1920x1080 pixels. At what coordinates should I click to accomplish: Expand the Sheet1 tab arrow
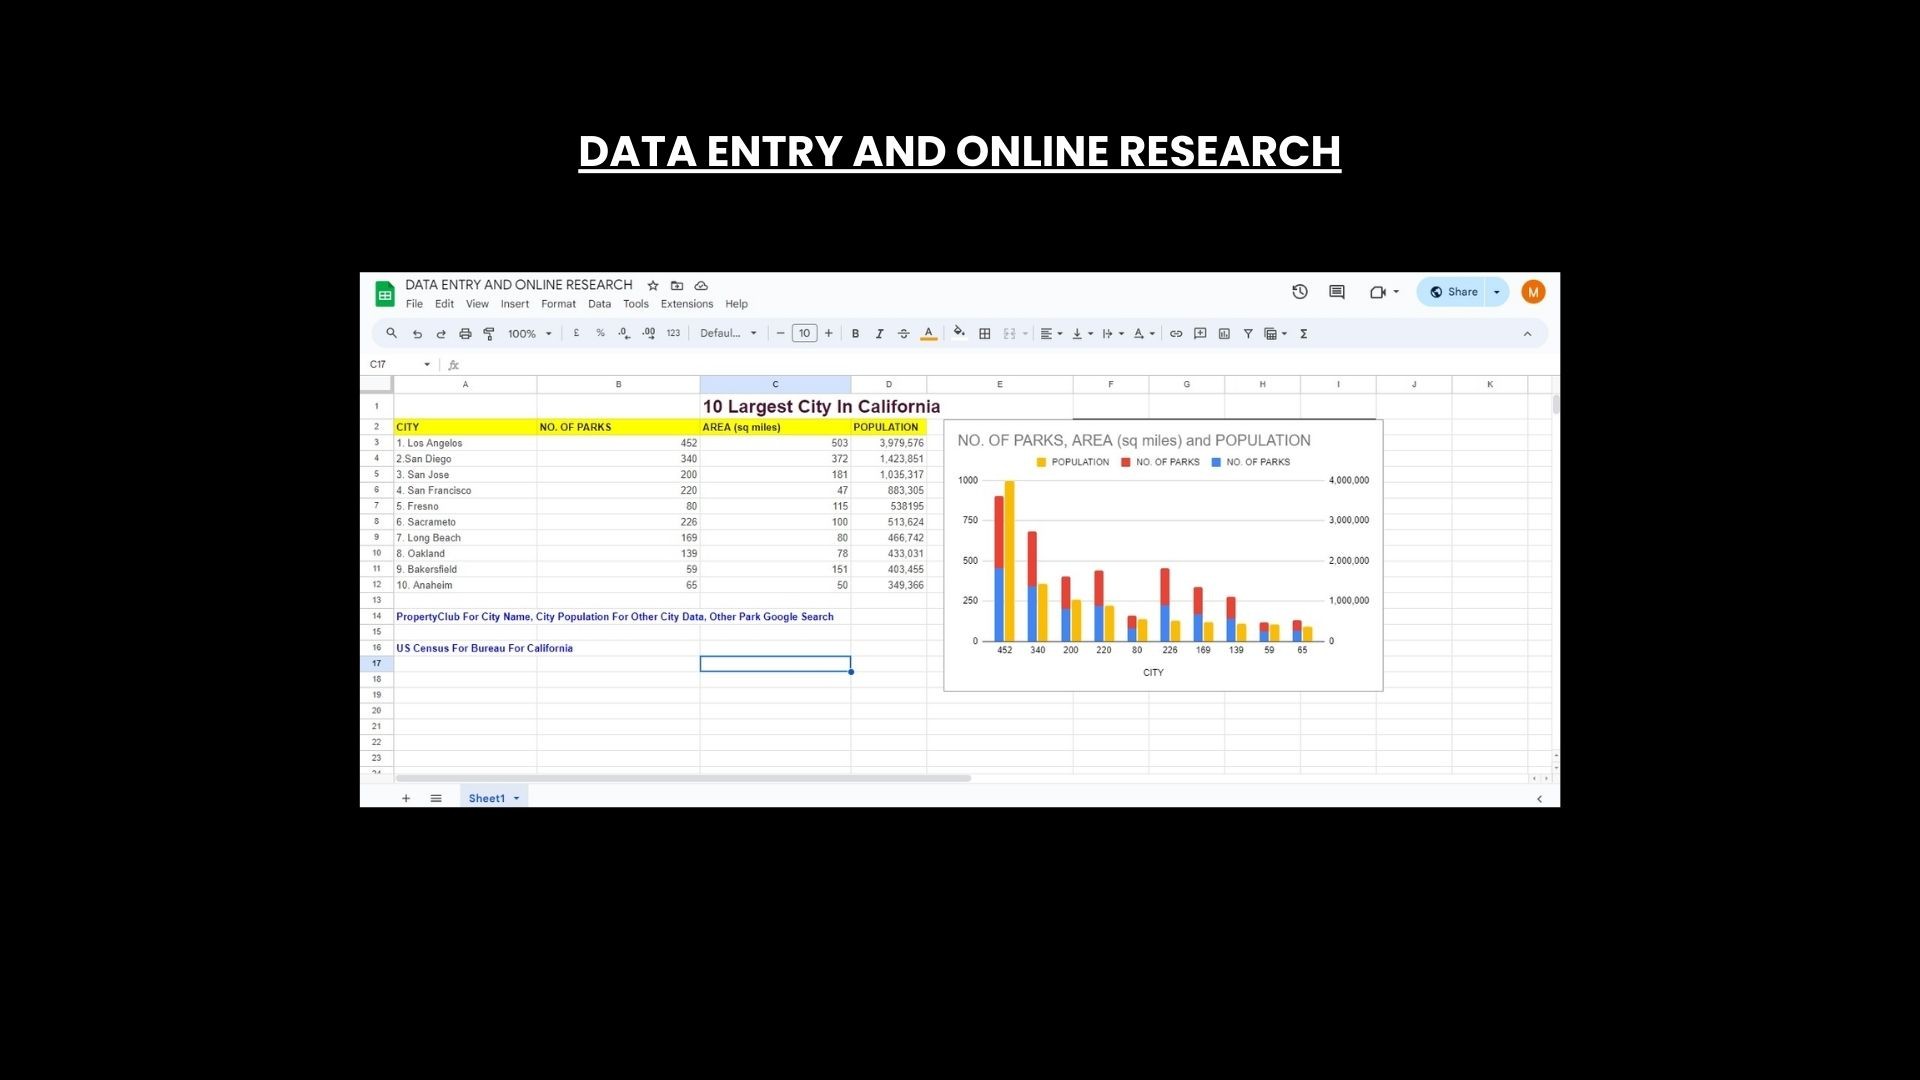[x=516, y=799]
